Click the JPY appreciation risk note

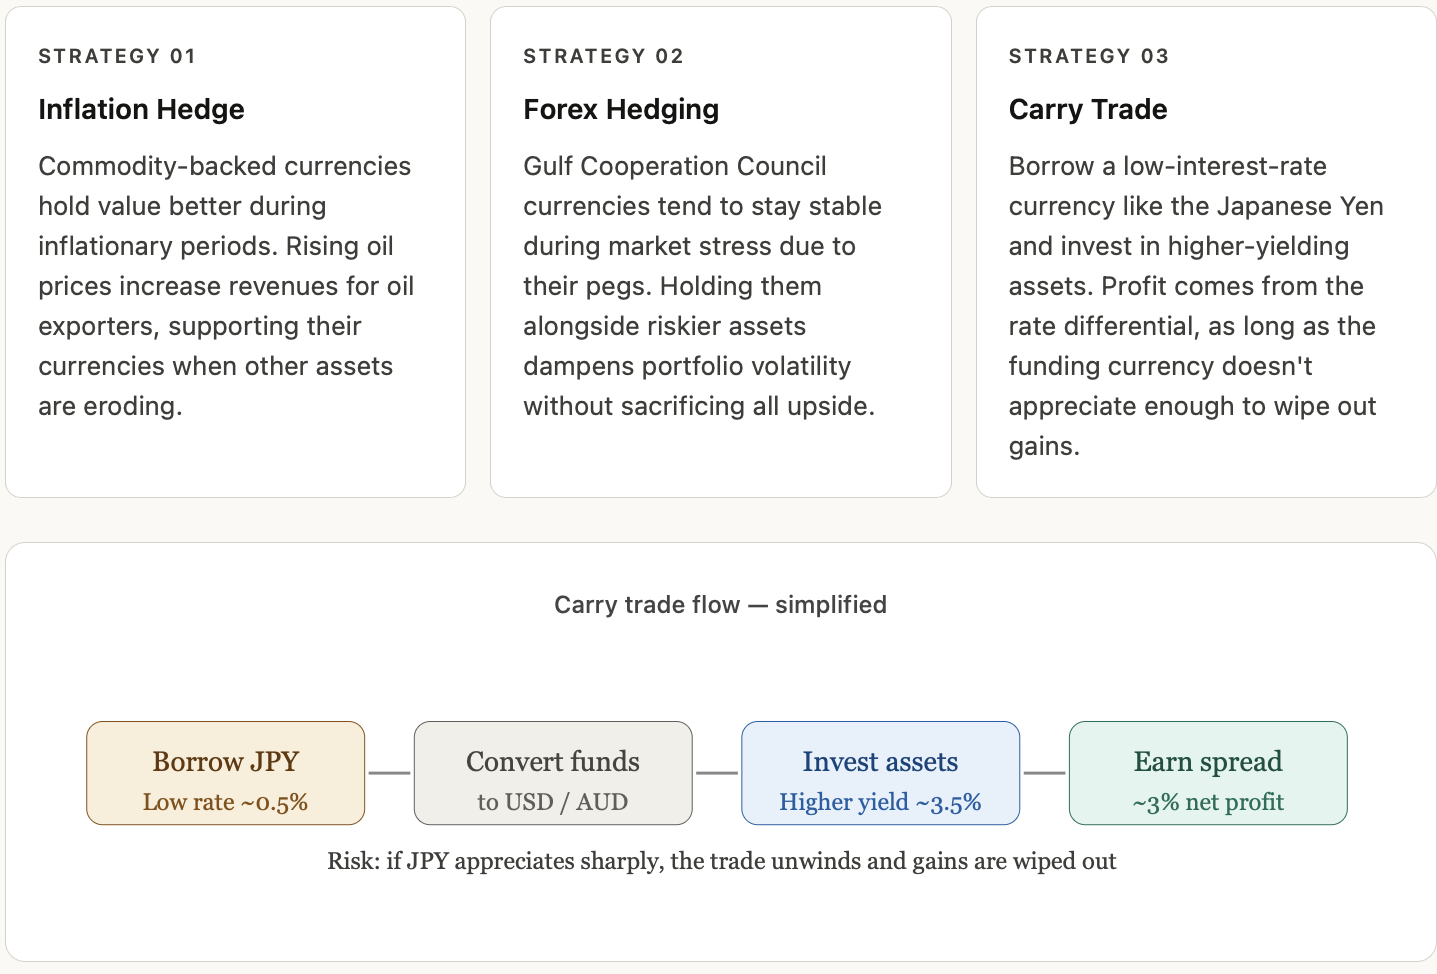coord(721,861)
